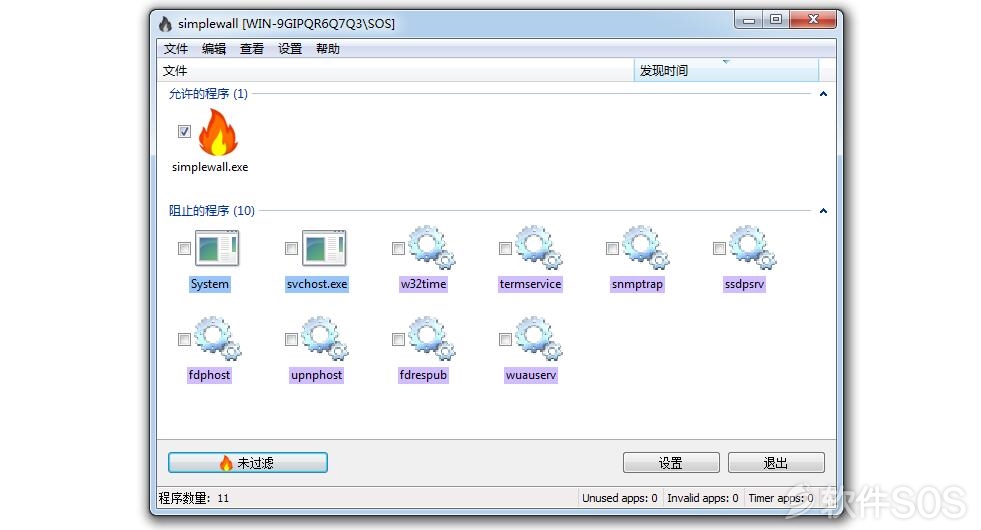This screenshot has height=530, width=981.
Task: Select the ssdpsrv service gear icon
Action: [x=753, y=247]
